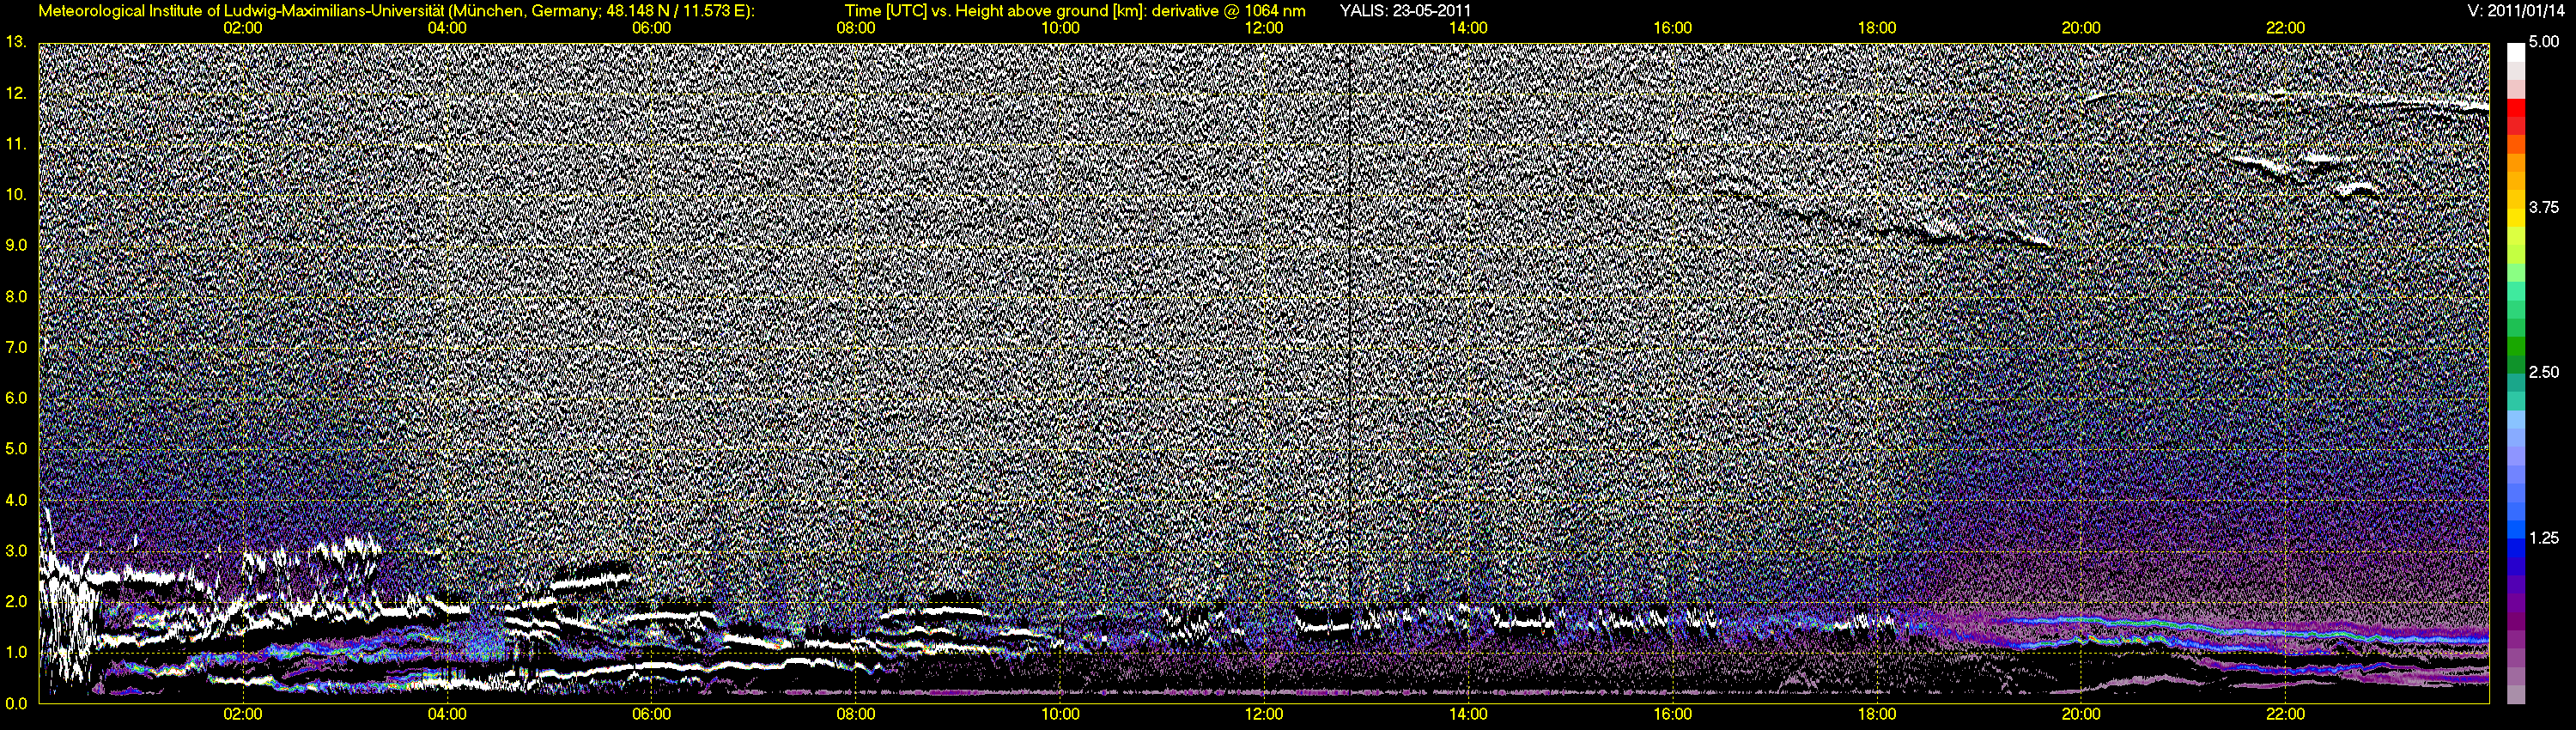The height and width of the screenshot is (730, 2576).
Task: Click the 11. height axis label
Action: pyautogui.click(x=15, y=144)
